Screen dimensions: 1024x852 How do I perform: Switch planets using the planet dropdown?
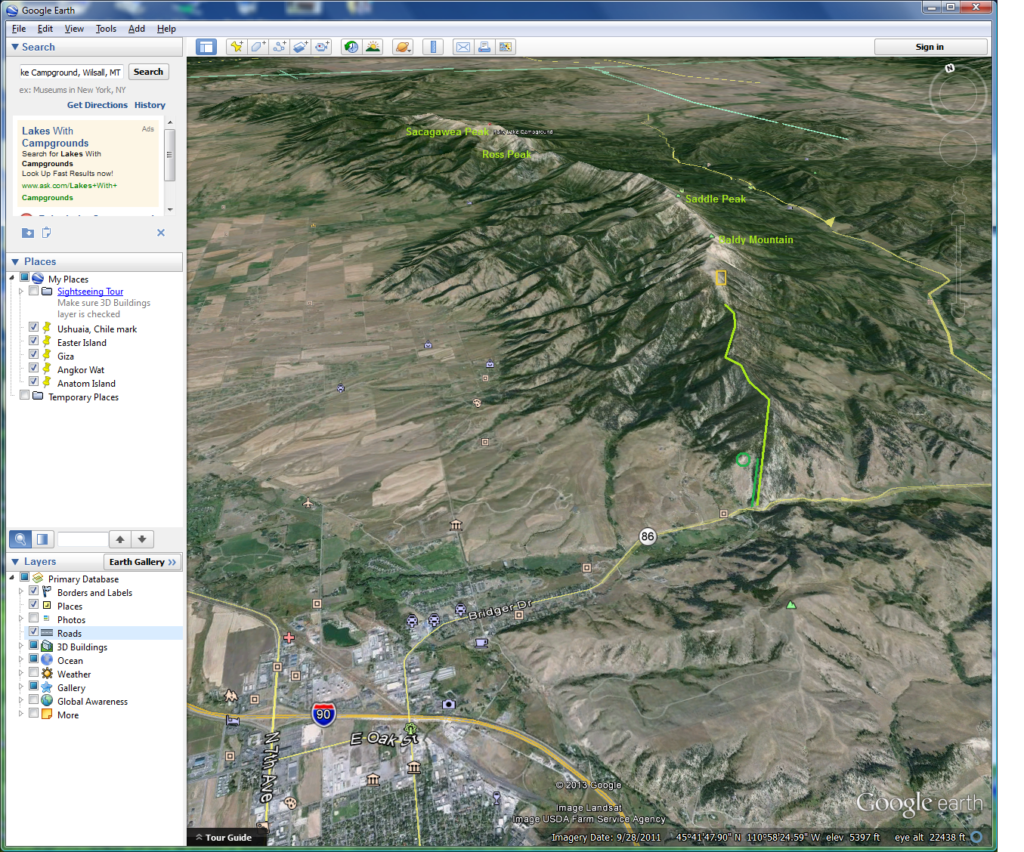tap(402, 47)
